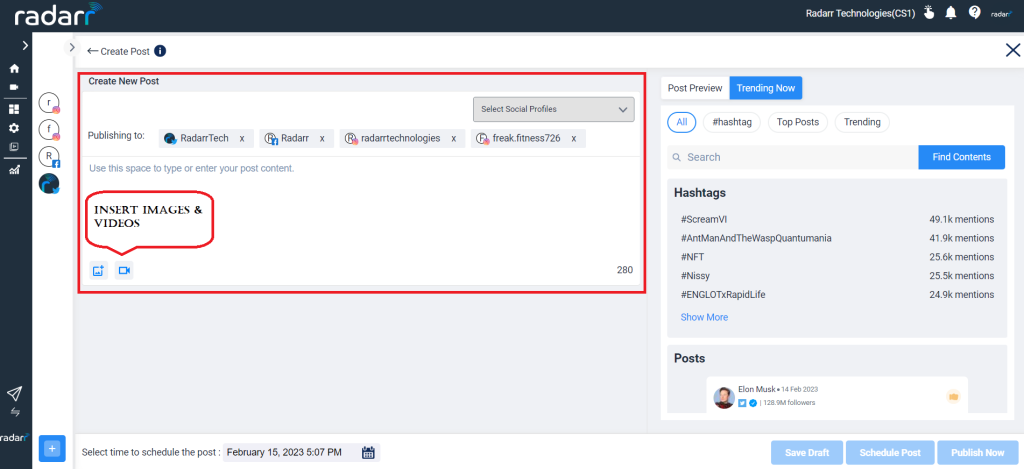Go back using the Create Post arrow
Screen dimensions: 1024x469
tap(92, 51)
